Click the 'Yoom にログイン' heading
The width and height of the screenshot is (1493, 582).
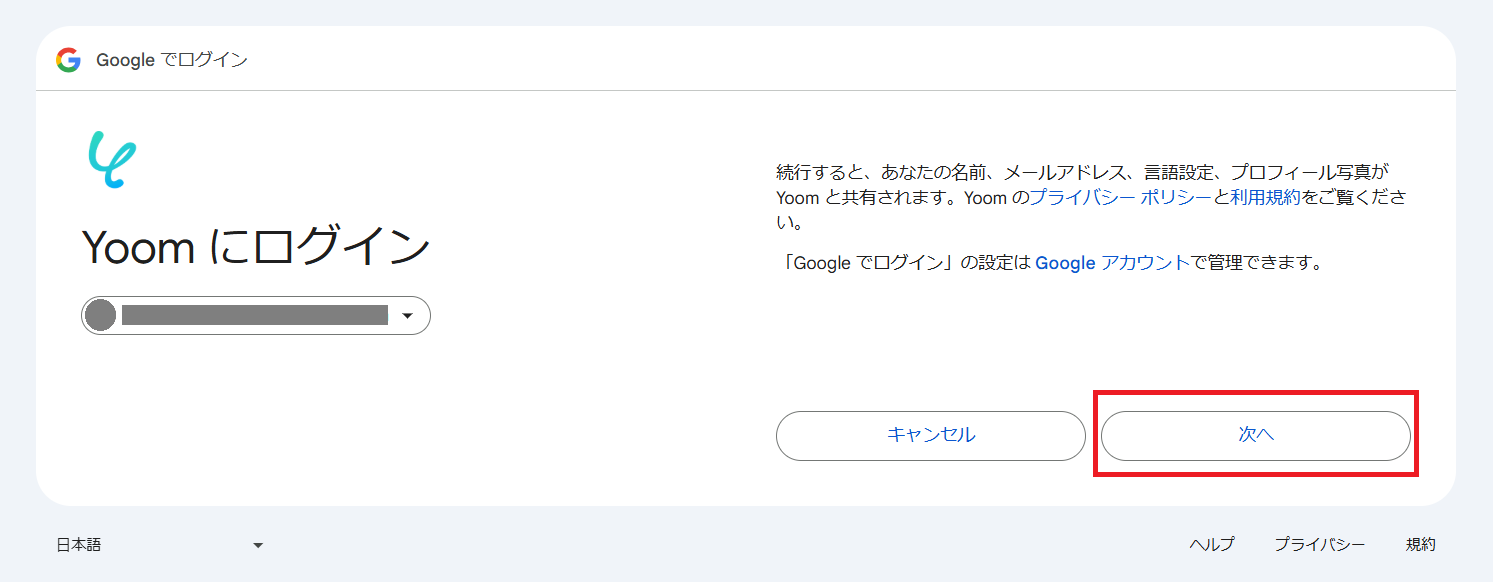(256, 247)
